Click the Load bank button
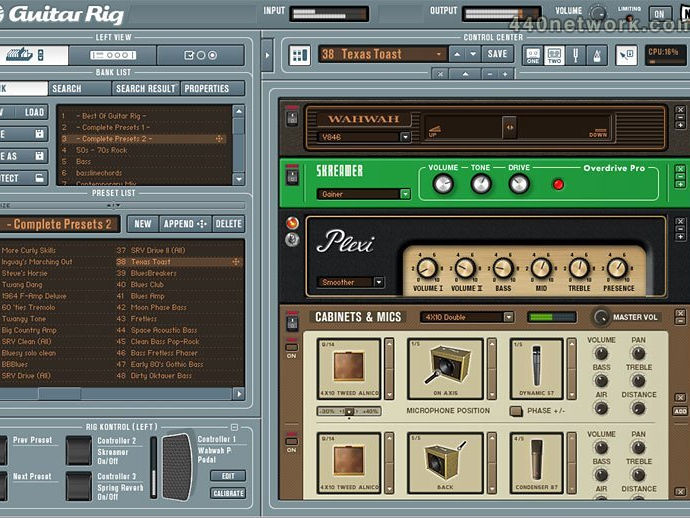 coord(34,112)
